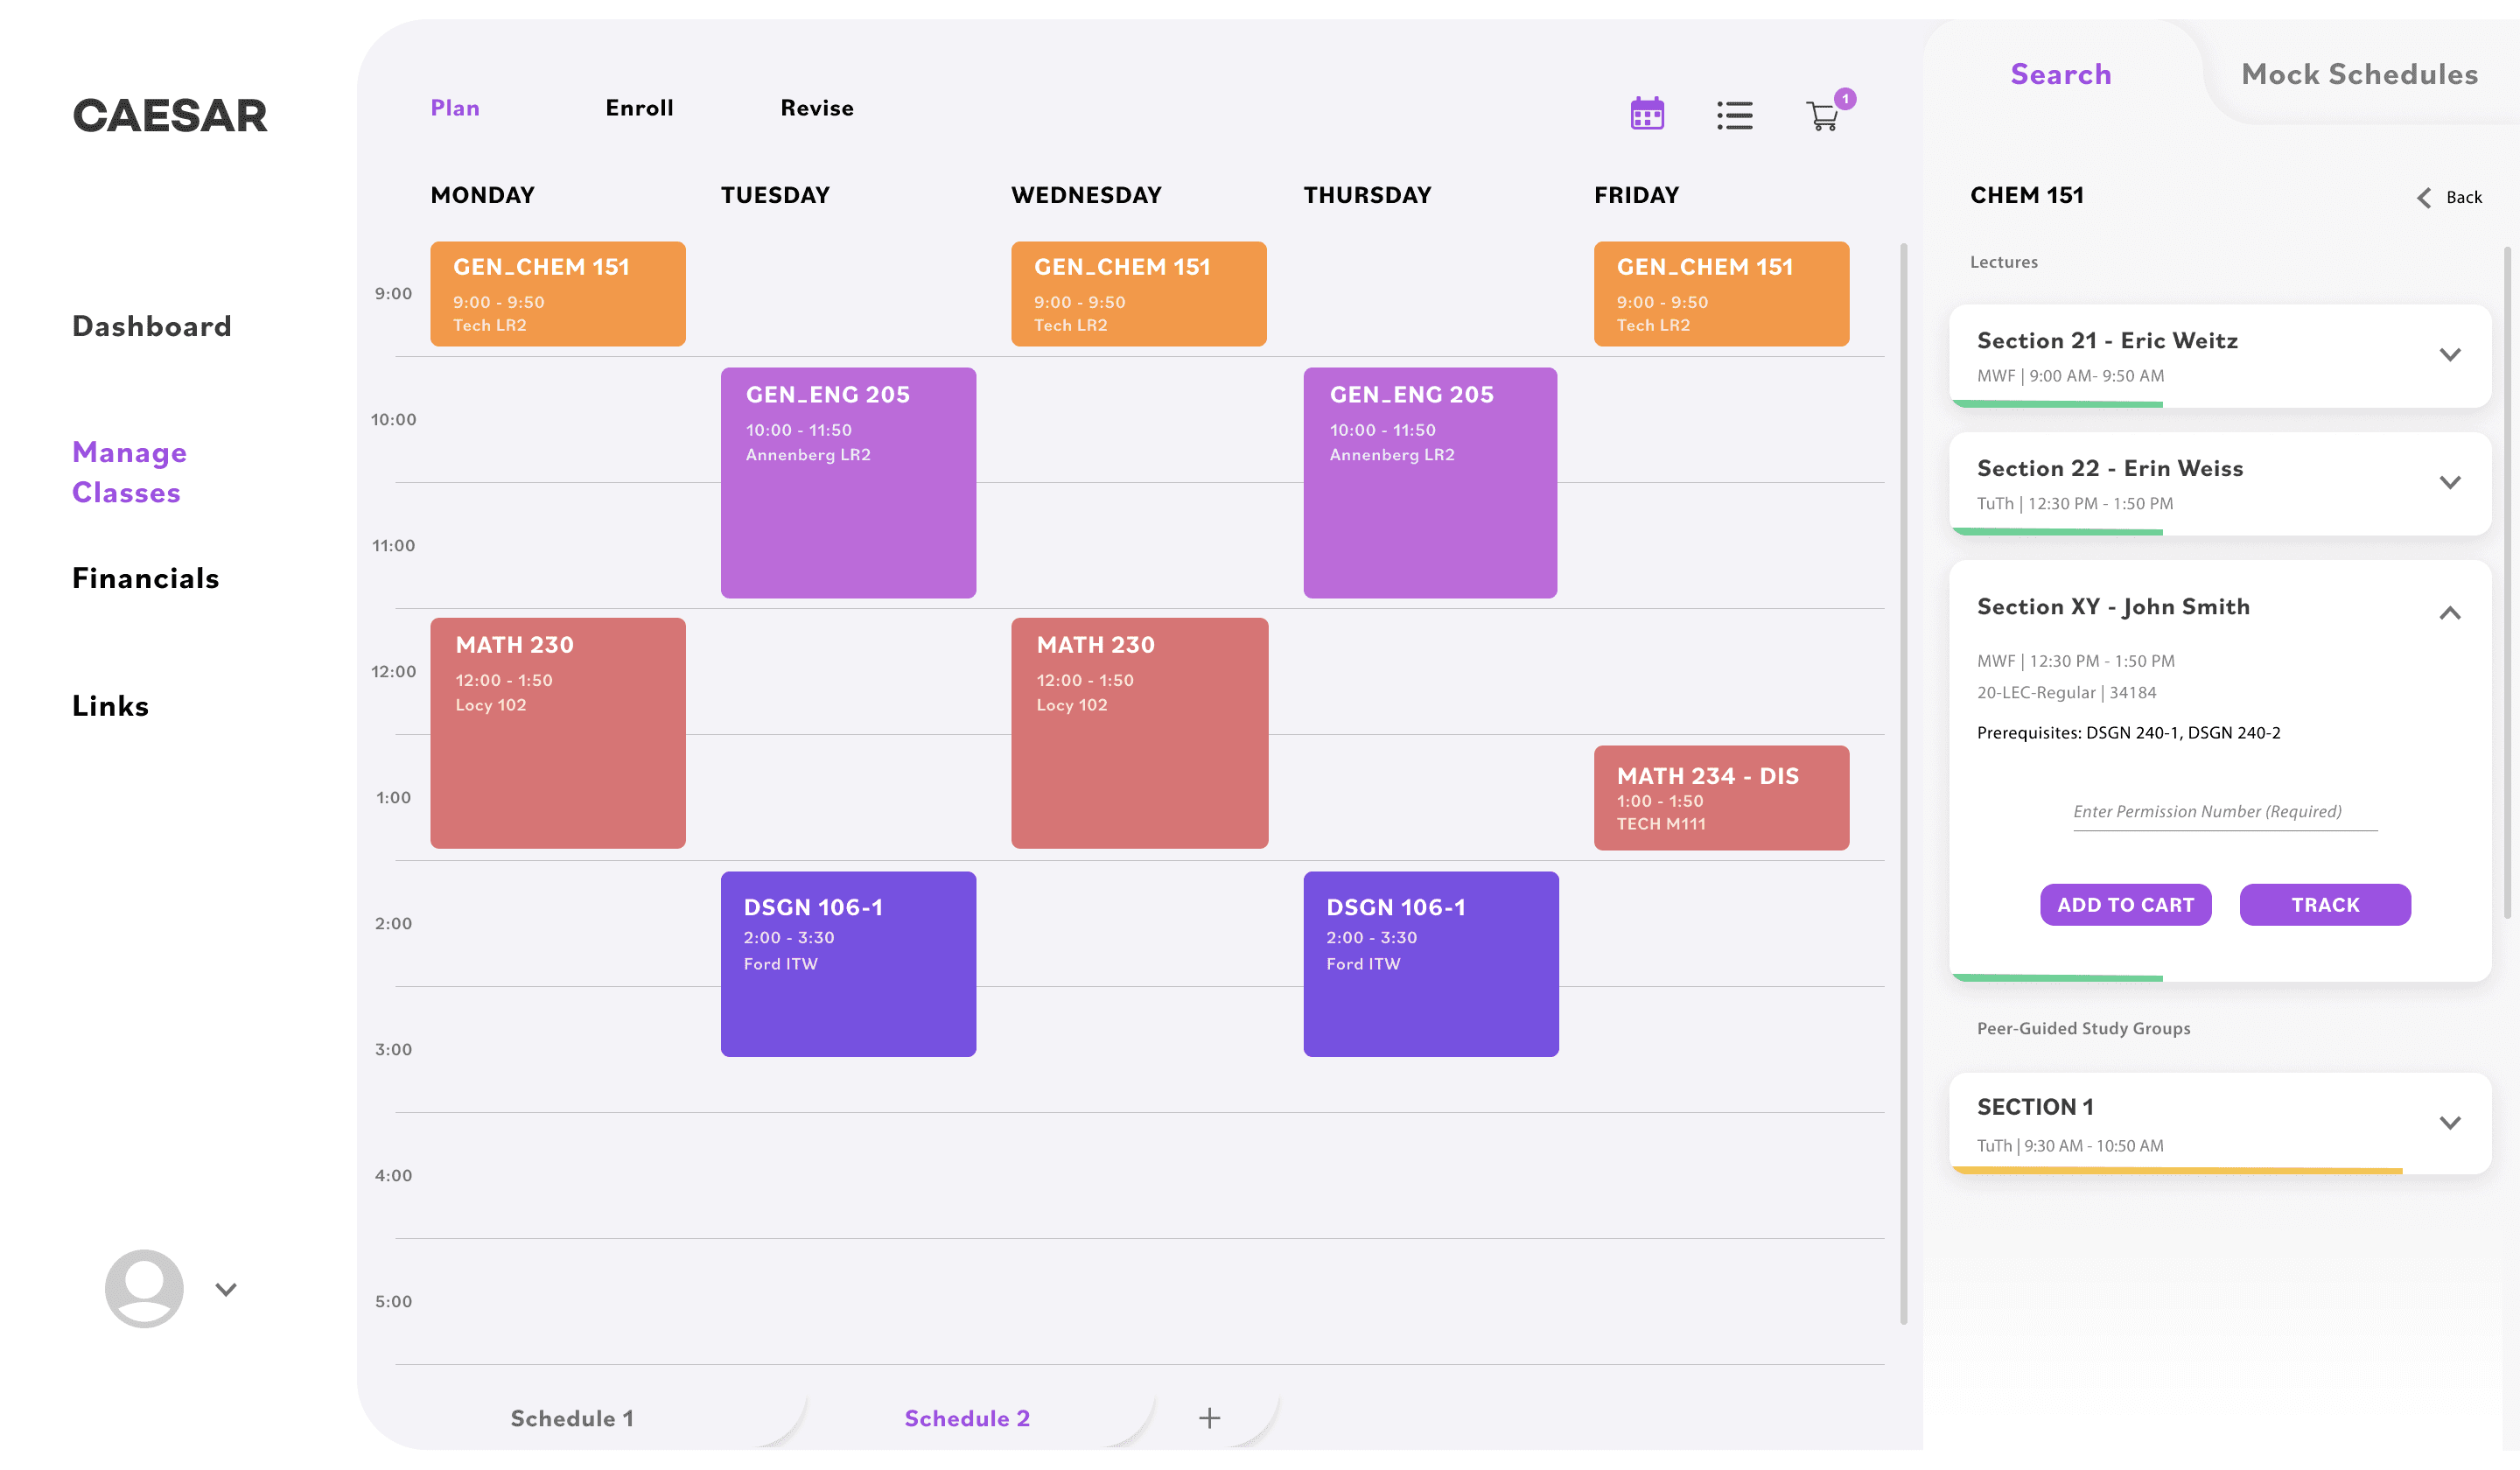Screen dimensions: 2520x1470
Task: Click the ADD TO CART button
Action: pyautogui.click(x=2125, y=904)
